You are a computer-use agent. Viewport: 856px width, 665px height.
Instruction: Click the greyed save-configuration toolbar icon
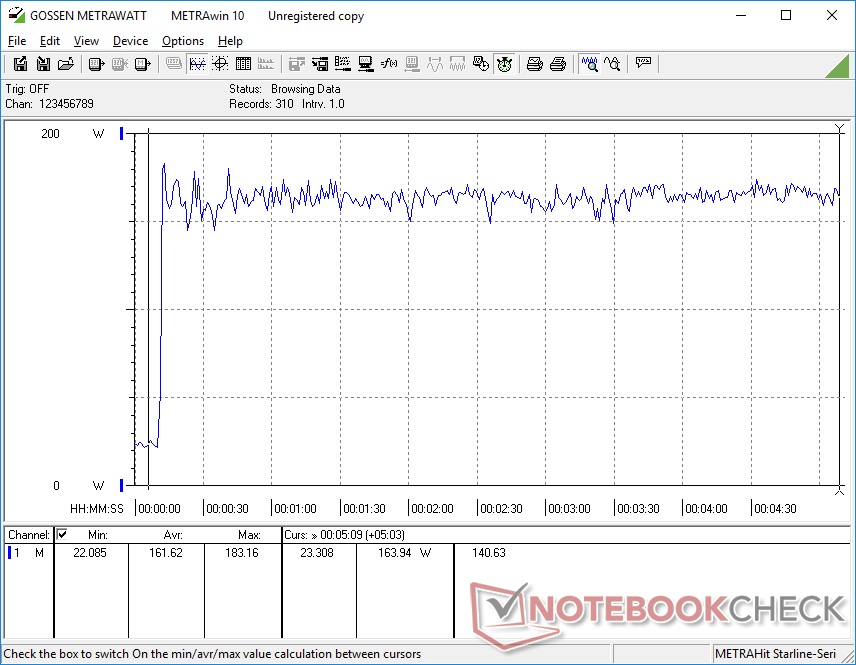(x=296, y=64)
